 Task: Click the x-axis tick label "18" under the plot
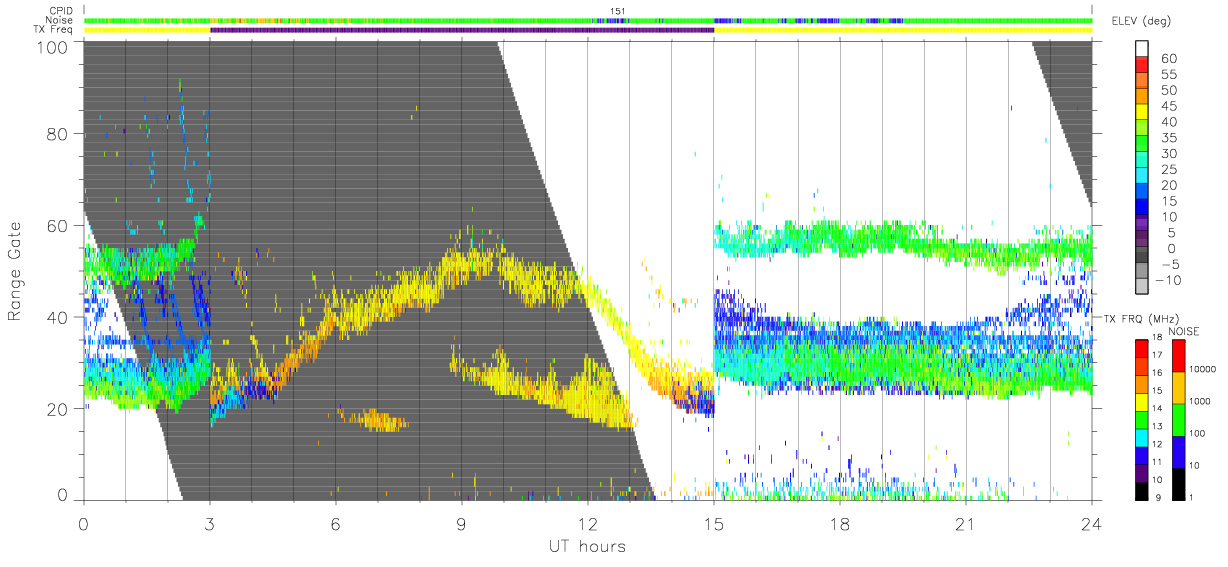coord(839,523)
